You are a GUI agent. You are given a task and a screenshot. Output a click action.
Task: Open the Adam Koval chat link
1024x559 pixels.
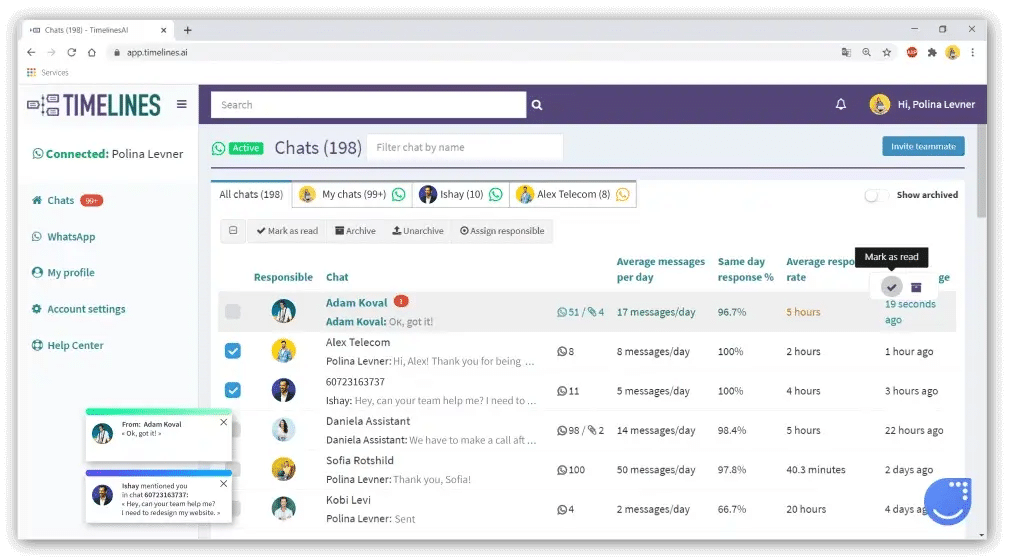click(357, 302)
